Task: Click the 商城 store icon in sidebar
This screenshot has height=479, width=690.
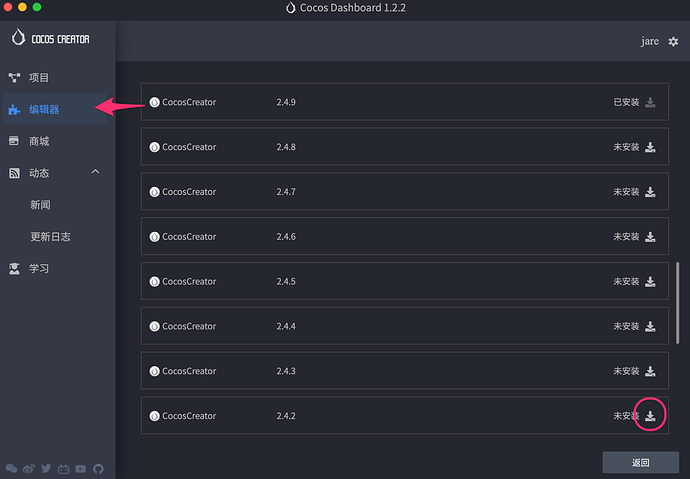Action: click(x=14, y=141)
